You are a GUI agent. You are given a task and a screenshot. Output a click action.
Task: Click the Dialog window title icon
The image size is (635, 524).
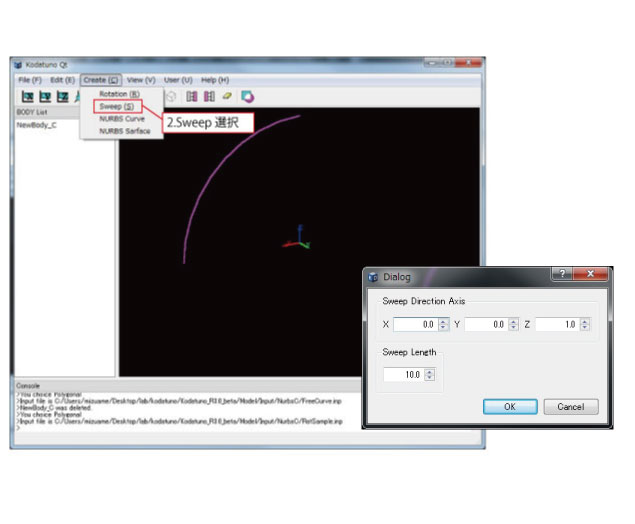(x=373, y=277)
